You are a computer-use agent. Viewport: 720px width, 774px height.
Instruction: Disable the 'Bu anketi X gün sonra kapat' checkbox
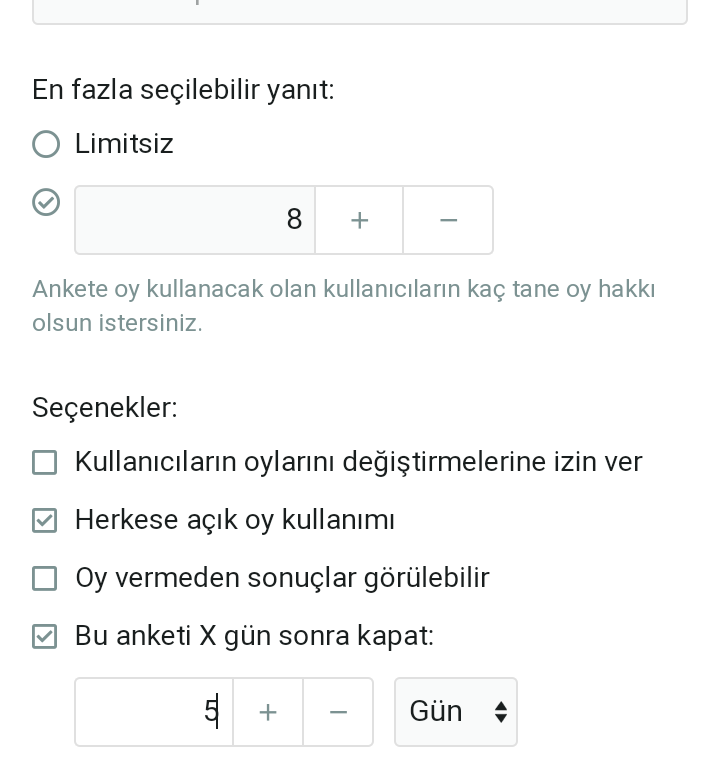45,636
